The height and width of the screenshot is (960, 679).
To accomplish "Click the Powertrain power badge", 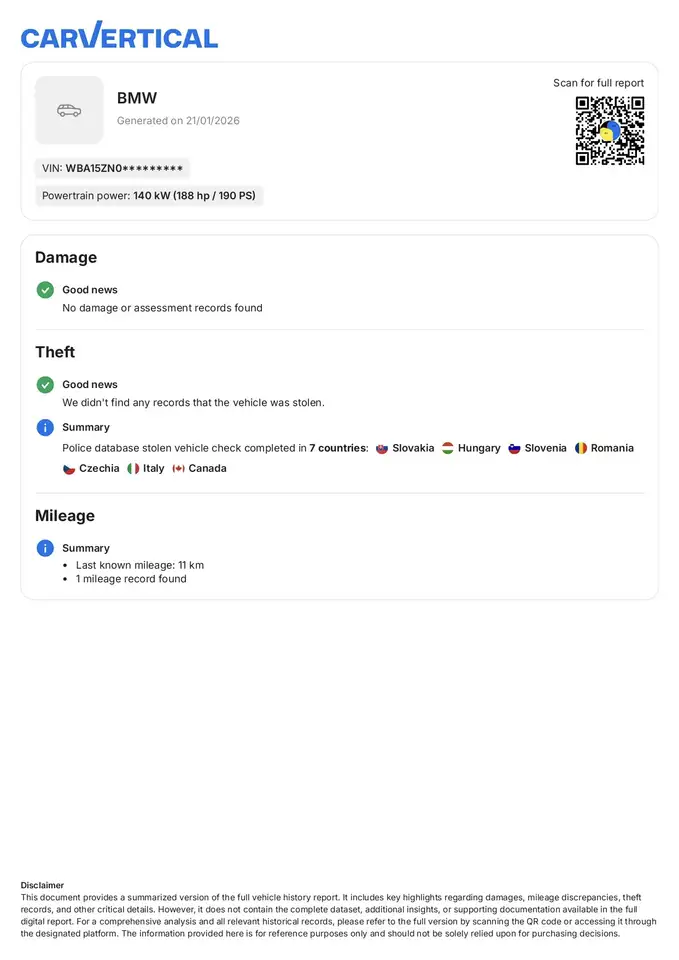I will pos(149,196).
